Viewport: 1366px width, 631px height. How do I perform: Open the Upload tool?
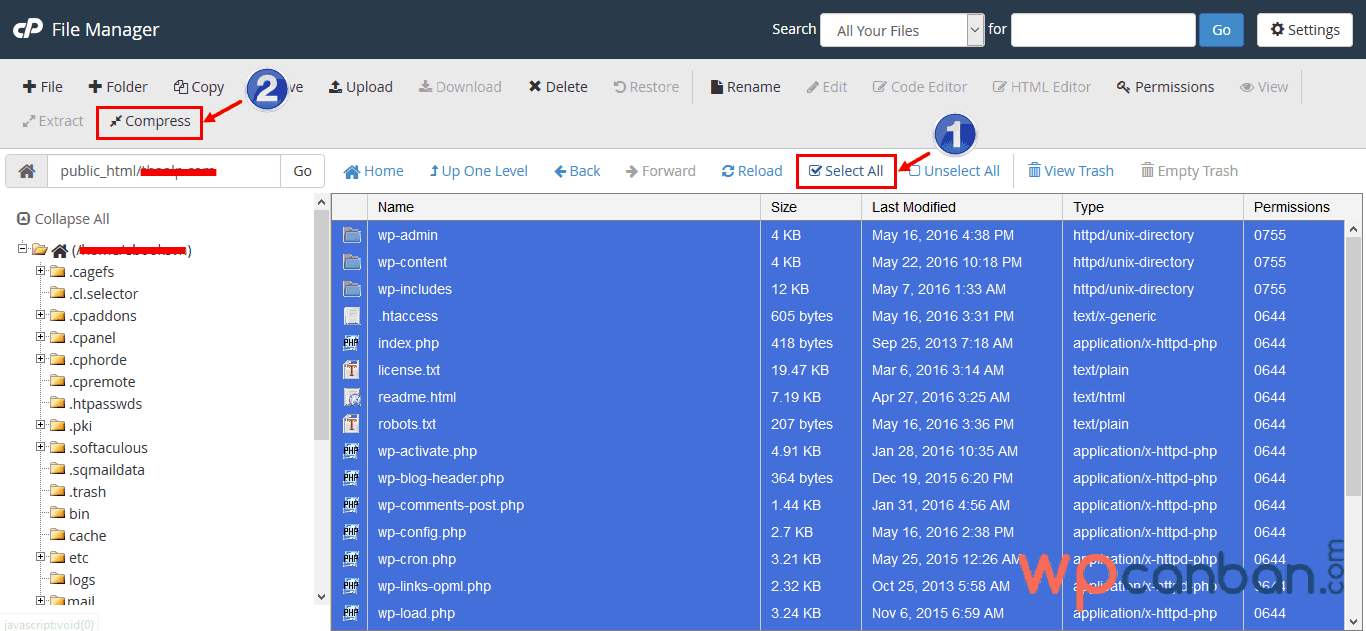pos(361,87)
